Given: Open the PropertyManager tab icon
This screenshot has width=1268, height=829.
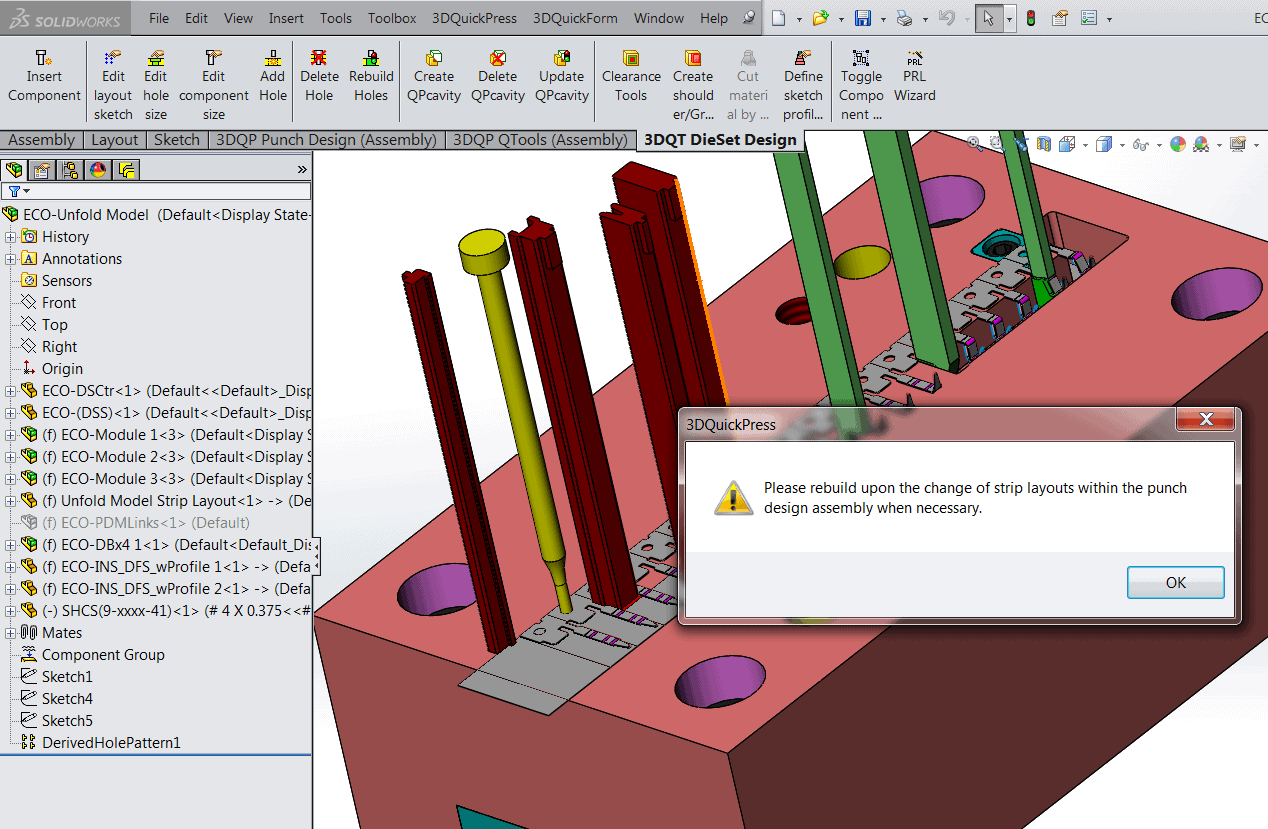Looking at the screenshot, I should (x=42, y=169).
